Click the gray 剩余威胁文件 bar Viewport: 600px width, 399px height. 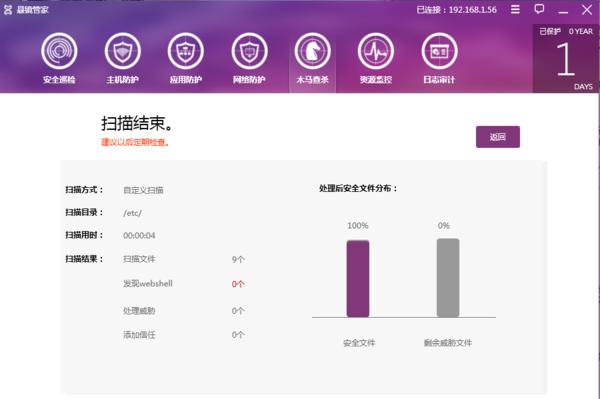(x=448, y=278)
